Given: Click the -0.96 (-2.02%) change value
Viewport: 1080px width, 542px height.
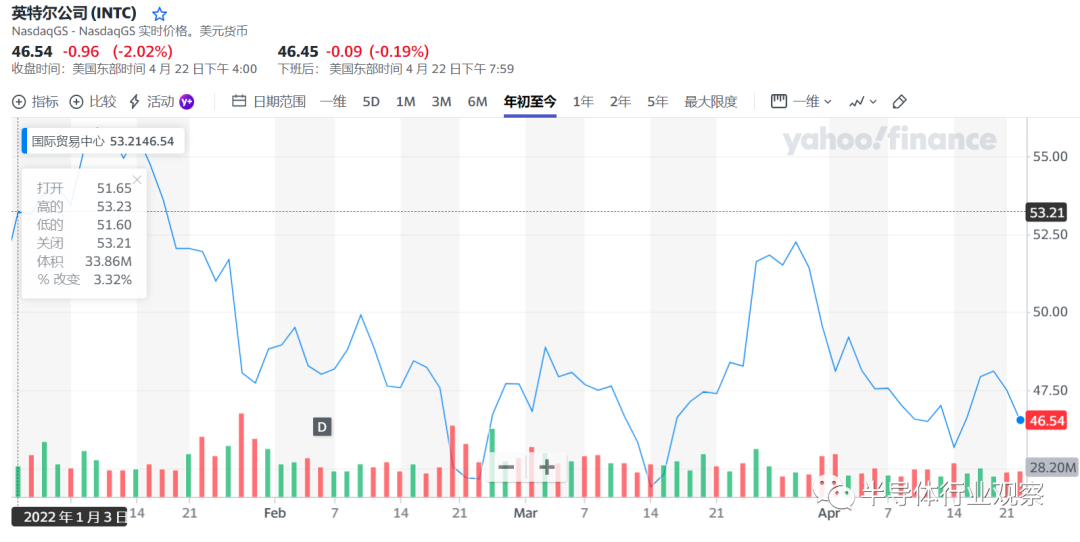Looking at the screenshot, I should click(x=118, y=51).
